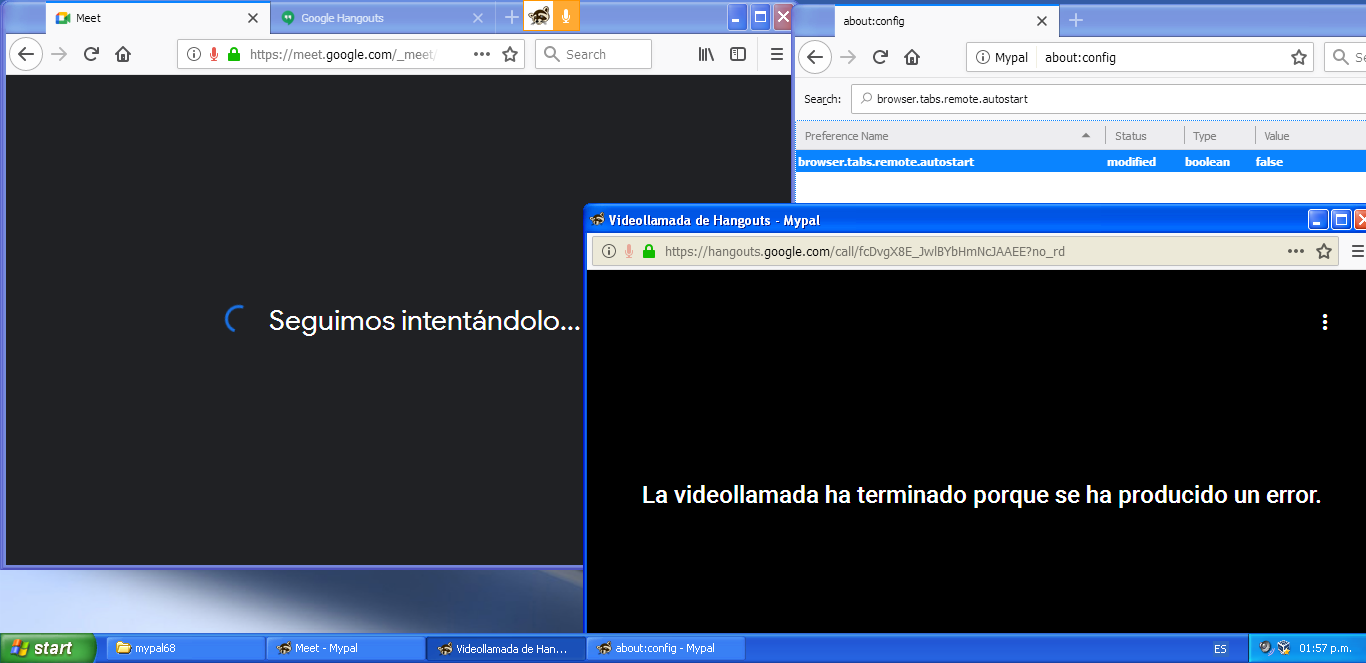Image resolution: width=1366 pixels, height=663 pixels.
Task: Click the boolean type cell
Action: pyautogui.click(x=1207, y=161)
